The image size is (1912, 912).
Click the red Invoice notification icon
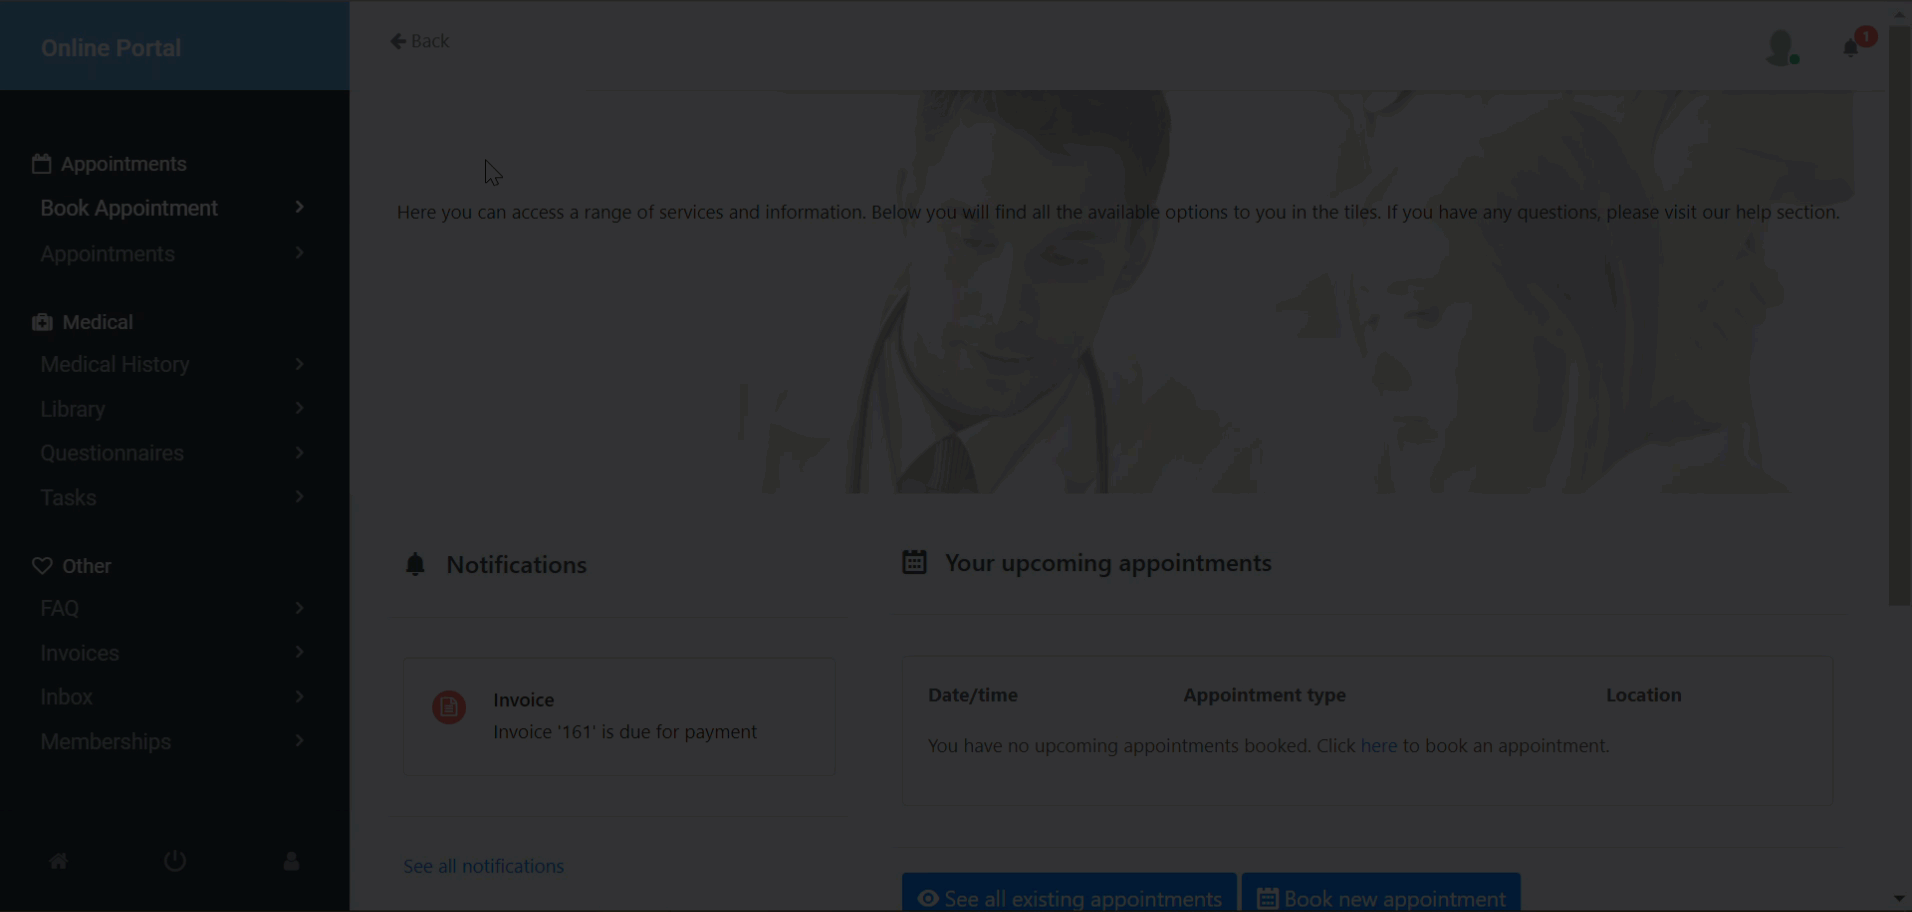pyautogui.click(x=449, y=707)
